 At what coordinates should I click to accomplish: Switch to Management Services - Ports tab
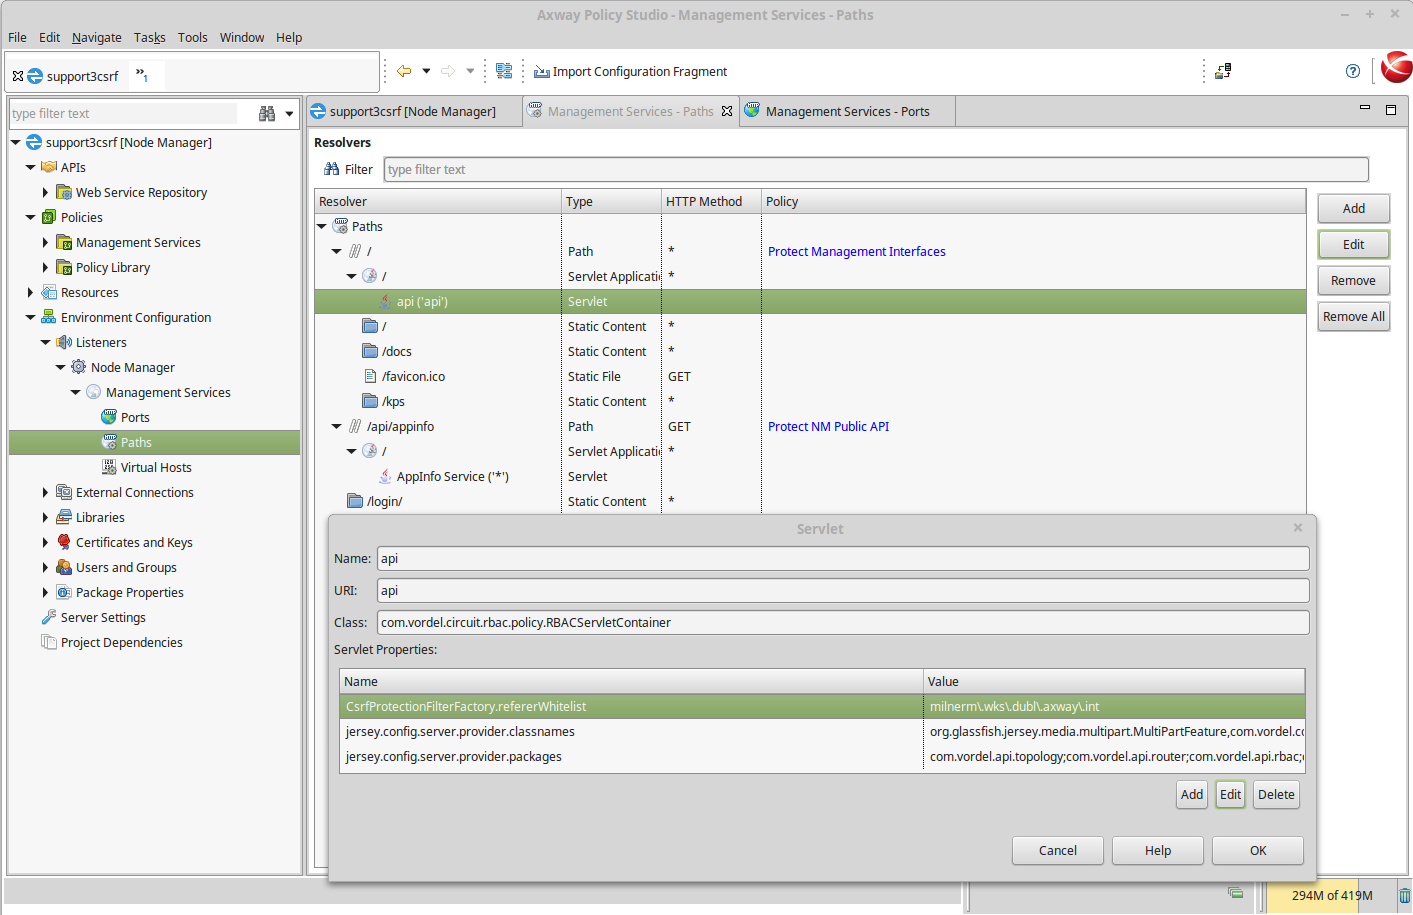click(x=846, y=112)
